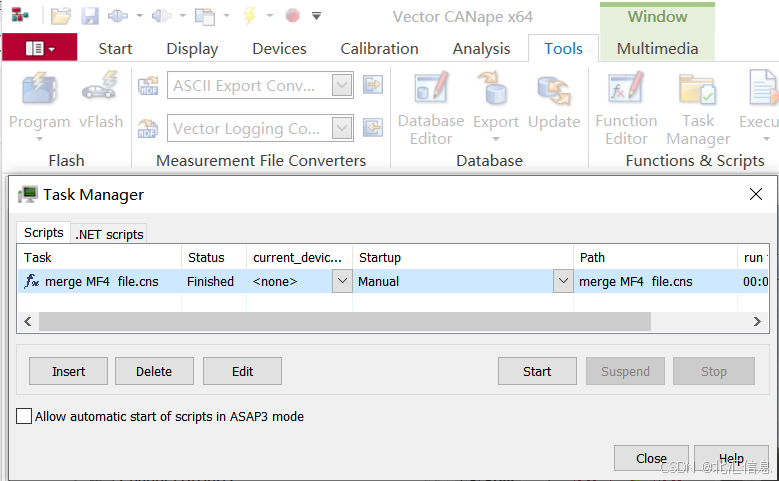Start the selected script
Image resolution: width=779 pixels, height=481 pixels.
(x=537, y=371)
